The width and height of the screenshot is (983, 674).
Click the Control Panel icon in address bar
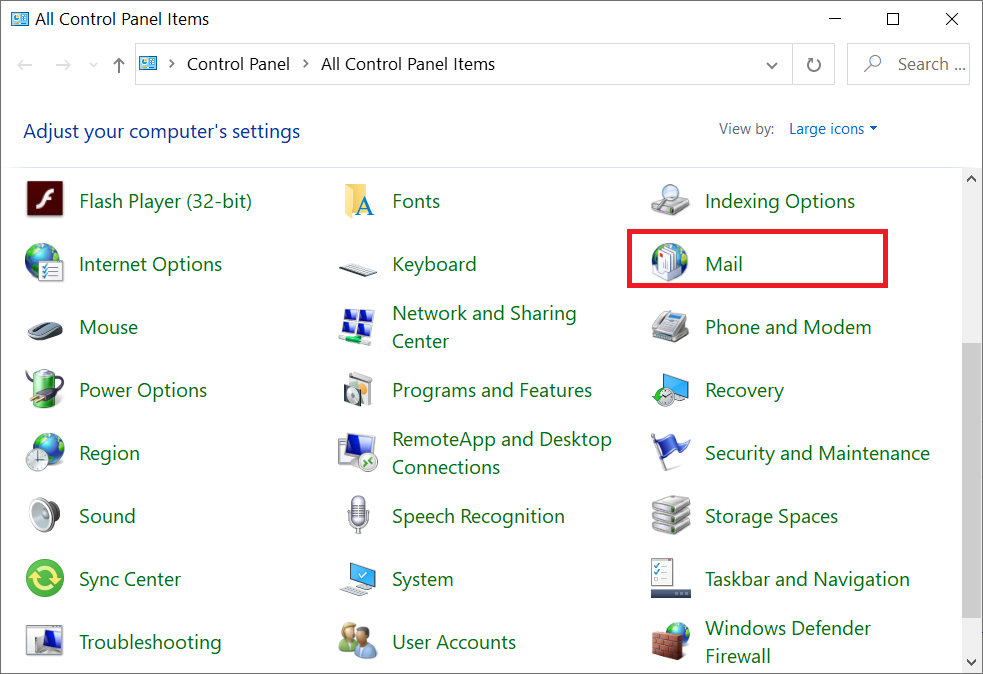[x=146, y=63]
